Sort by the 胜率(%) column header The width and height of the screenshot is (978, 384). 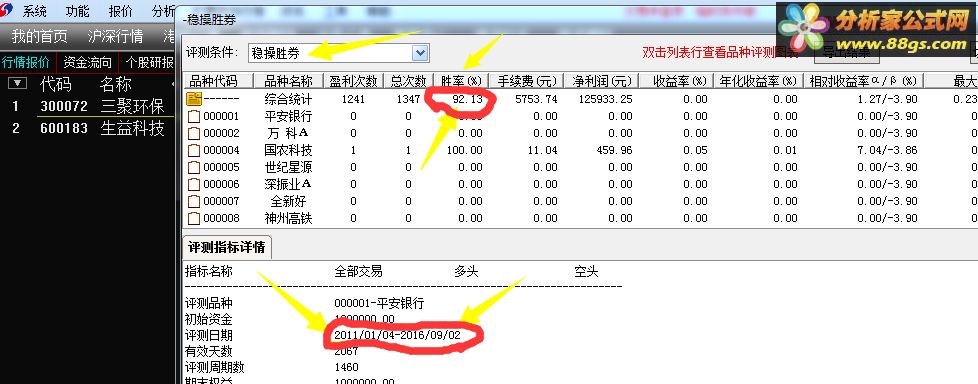pos(462,81)
